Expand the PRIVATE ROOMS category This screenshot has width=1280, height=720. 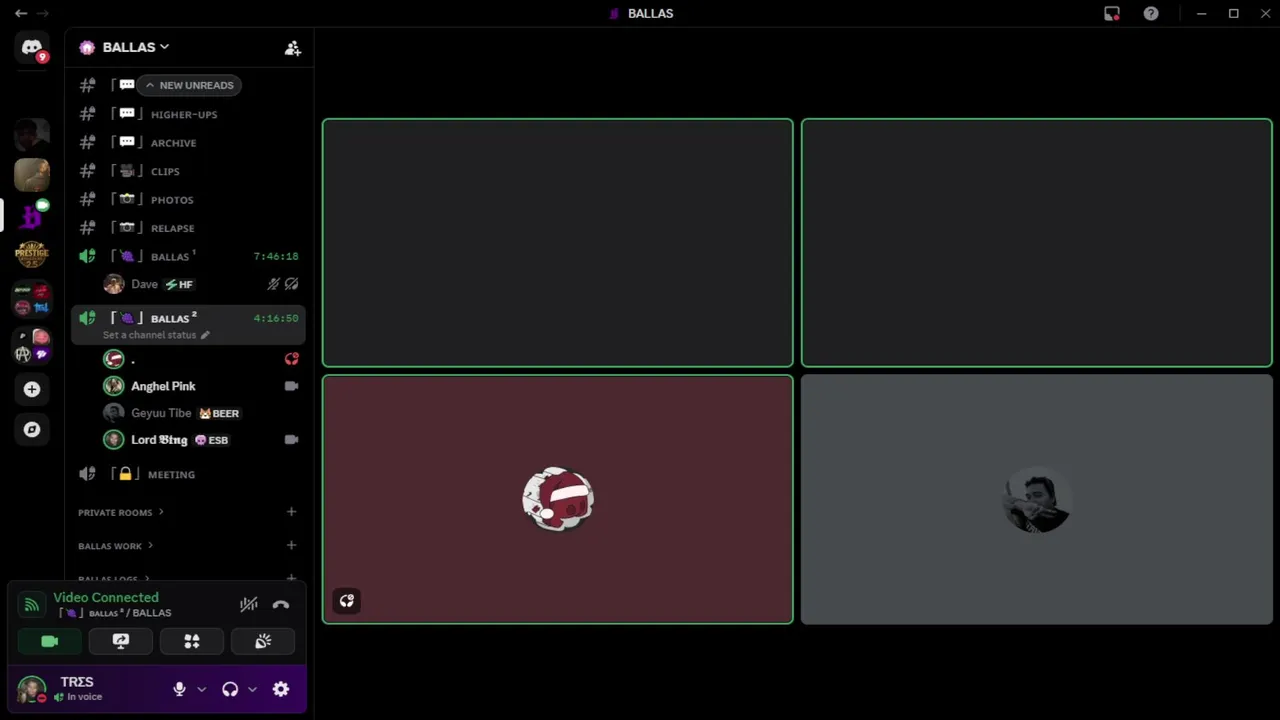pos(121,512)
